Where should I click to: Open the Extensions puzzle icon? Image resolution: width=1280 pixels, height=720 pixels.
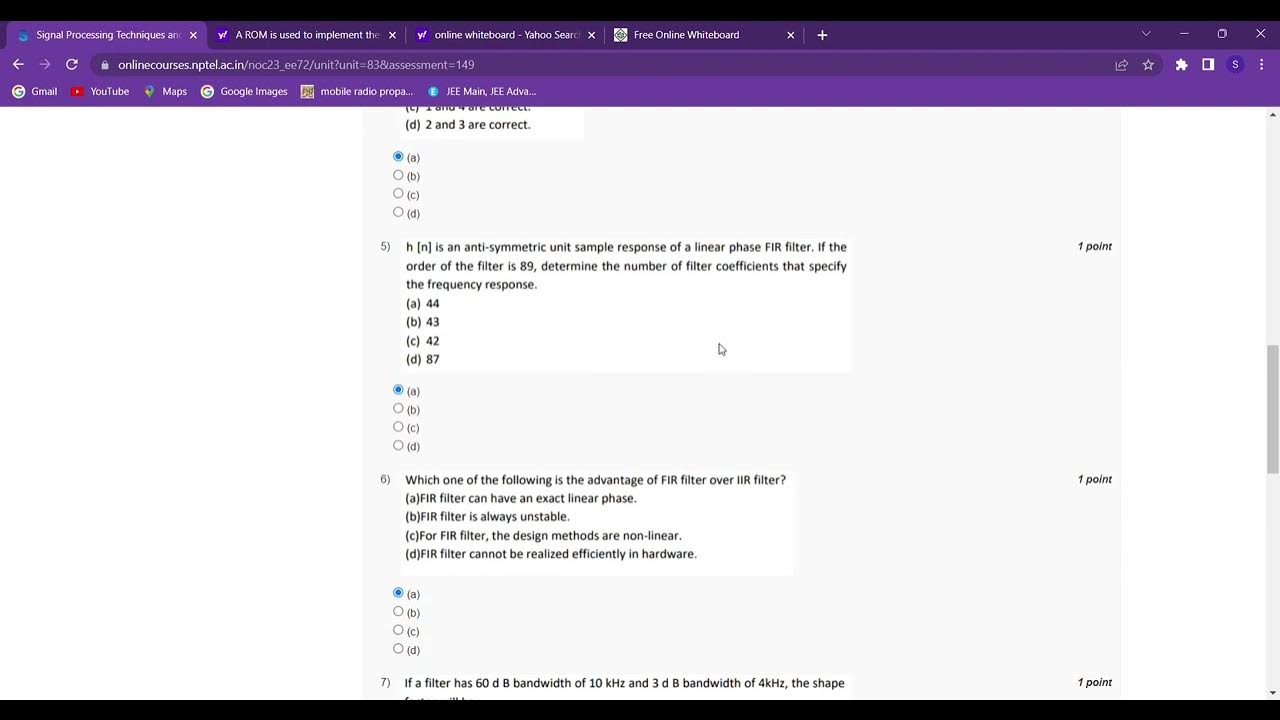[1181, 64]
